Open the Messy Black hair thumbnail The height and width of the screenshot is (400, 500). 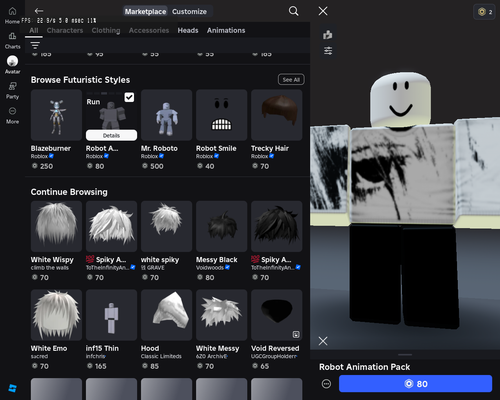222,226
